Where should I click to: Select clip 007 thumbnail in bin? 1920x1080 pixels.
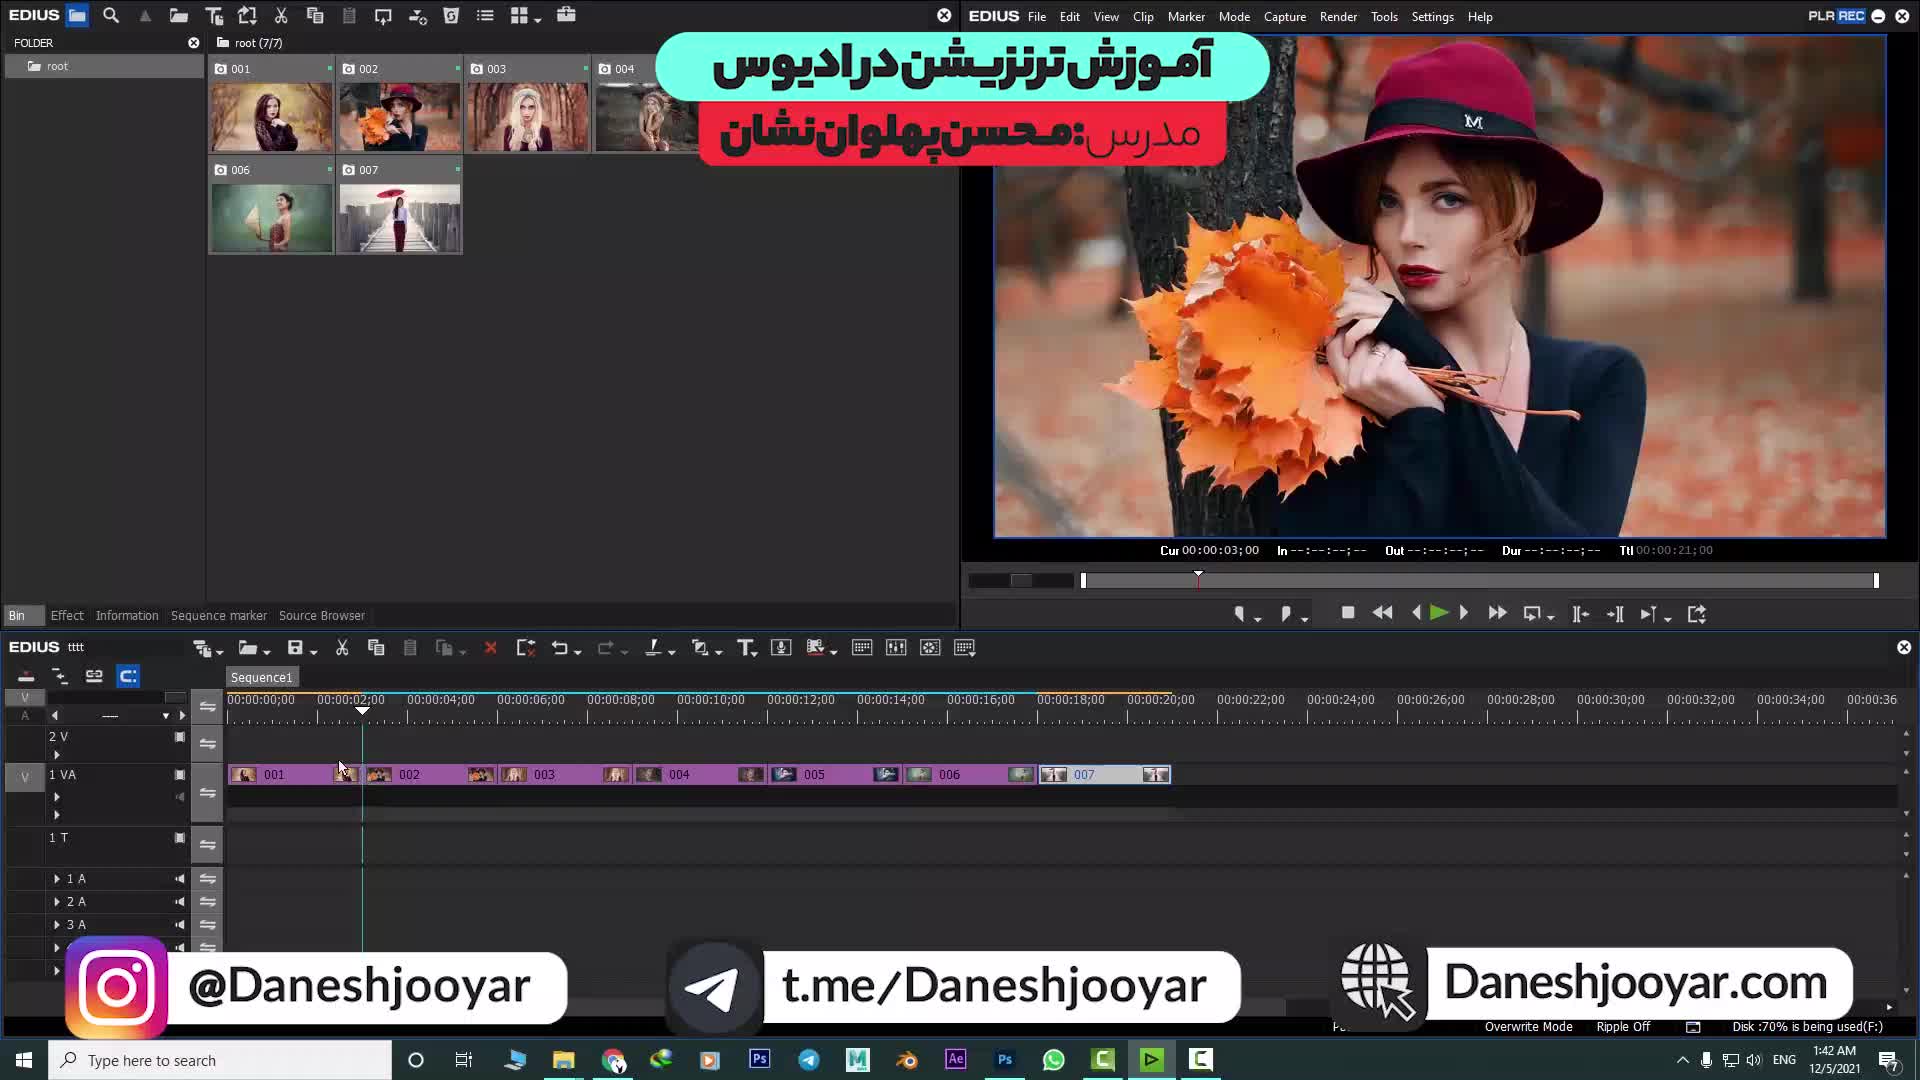click(399, 218)
